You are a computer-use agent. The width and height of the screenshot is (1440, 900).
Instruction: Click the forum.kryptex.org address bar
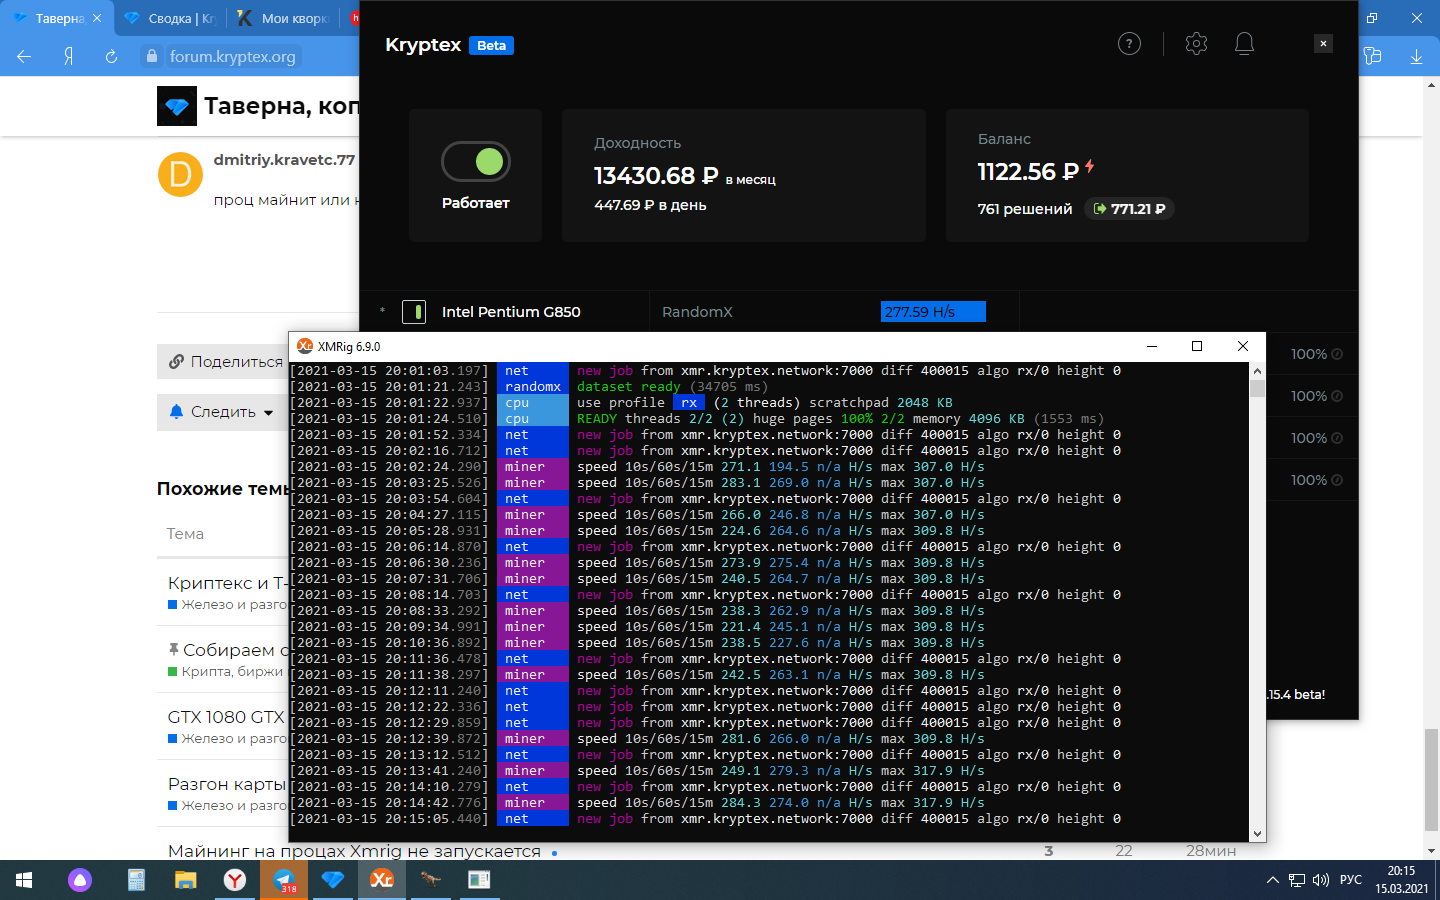point(232,57)
